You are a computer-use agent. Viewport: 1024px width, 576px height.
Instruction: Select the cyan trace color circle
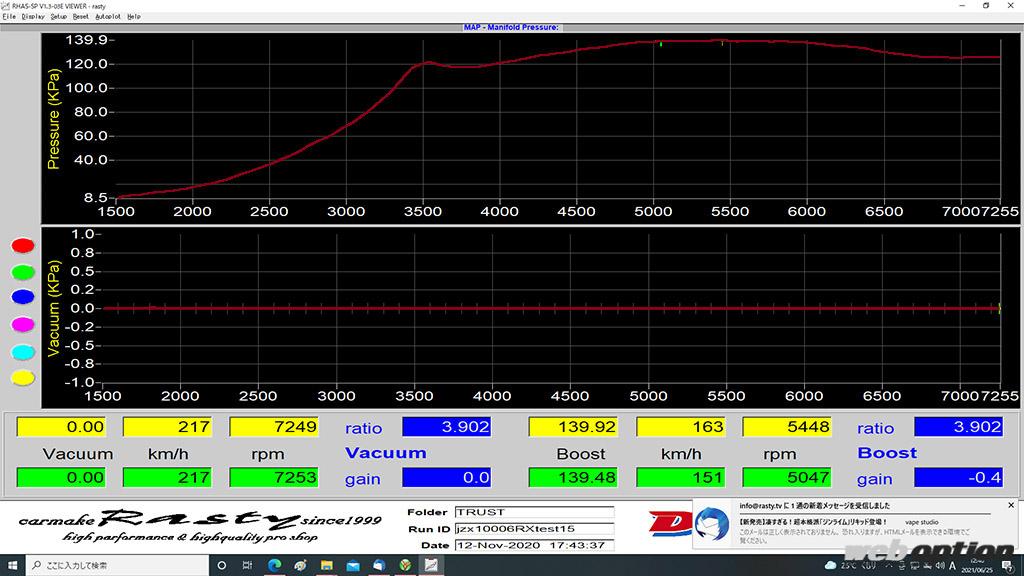tap(22, 351)
